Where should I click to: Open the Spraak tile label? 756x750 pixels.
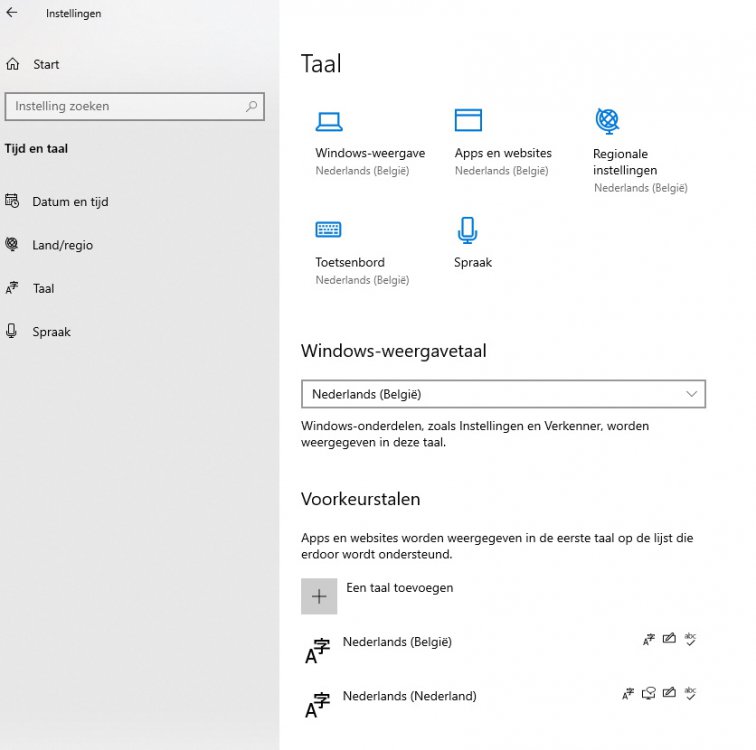(473, 262)
